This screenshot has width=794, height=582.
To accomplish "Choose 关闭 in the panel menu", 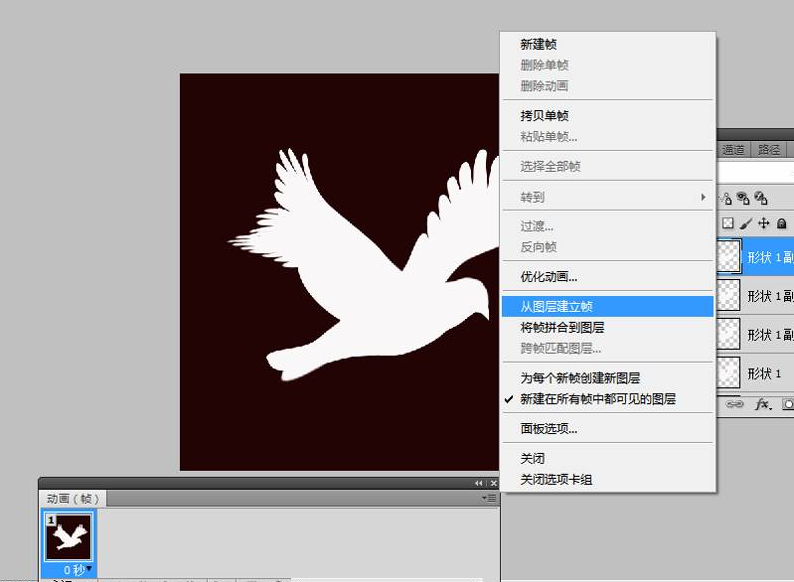I will 607,458.
